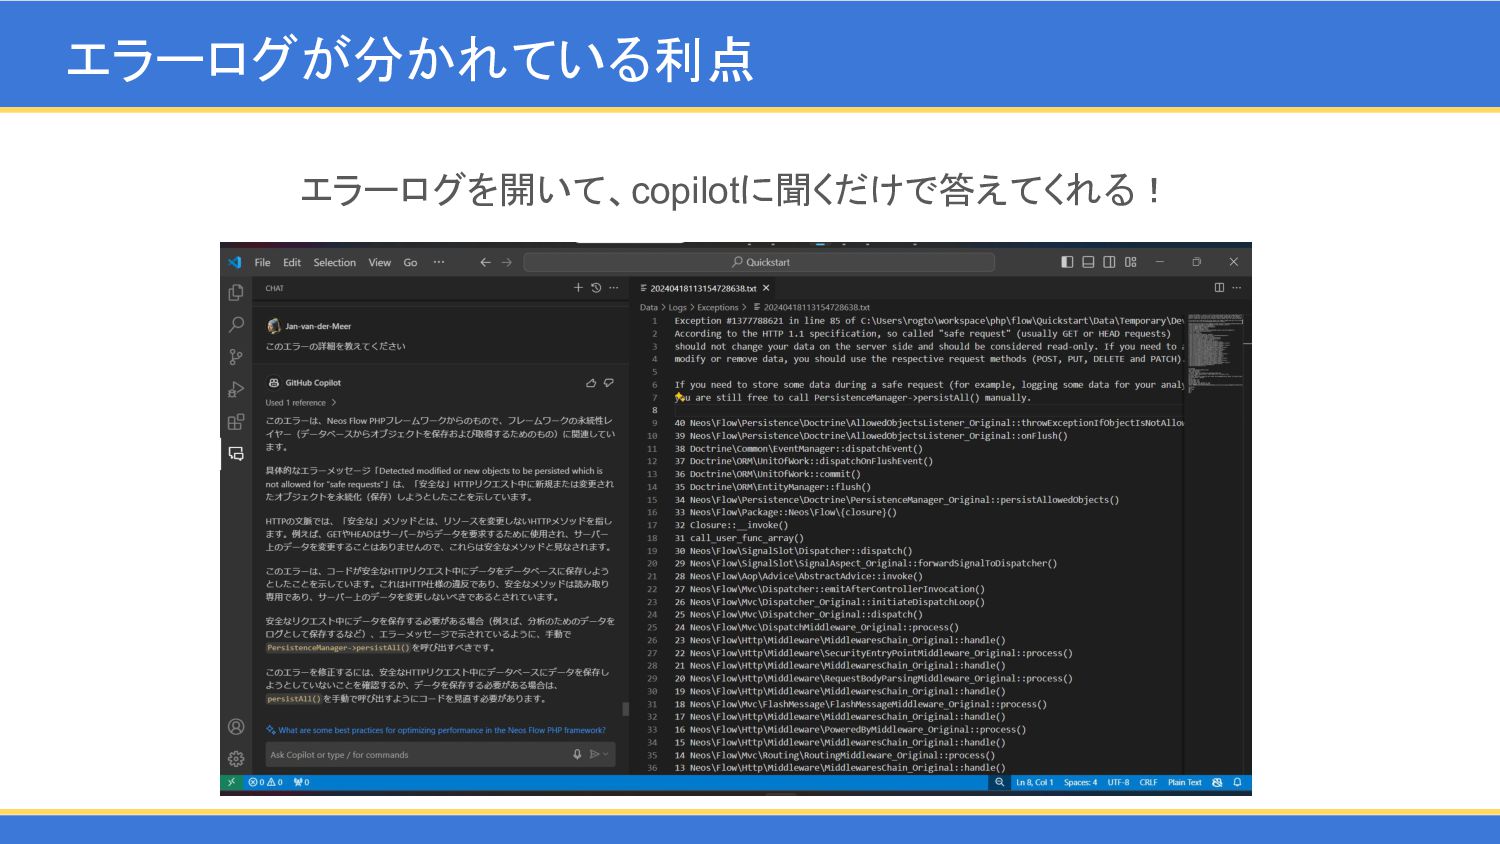The width and height of the screenshot is (1500, 844).
Task: Close the 20240418113154728638.txt tab
Action: (x=766, y=288)
